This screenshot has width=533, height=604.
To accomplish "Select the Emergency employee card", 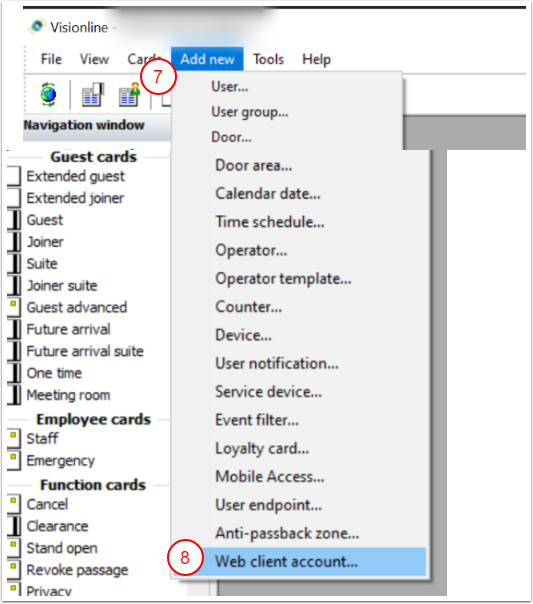I will 60,461.
